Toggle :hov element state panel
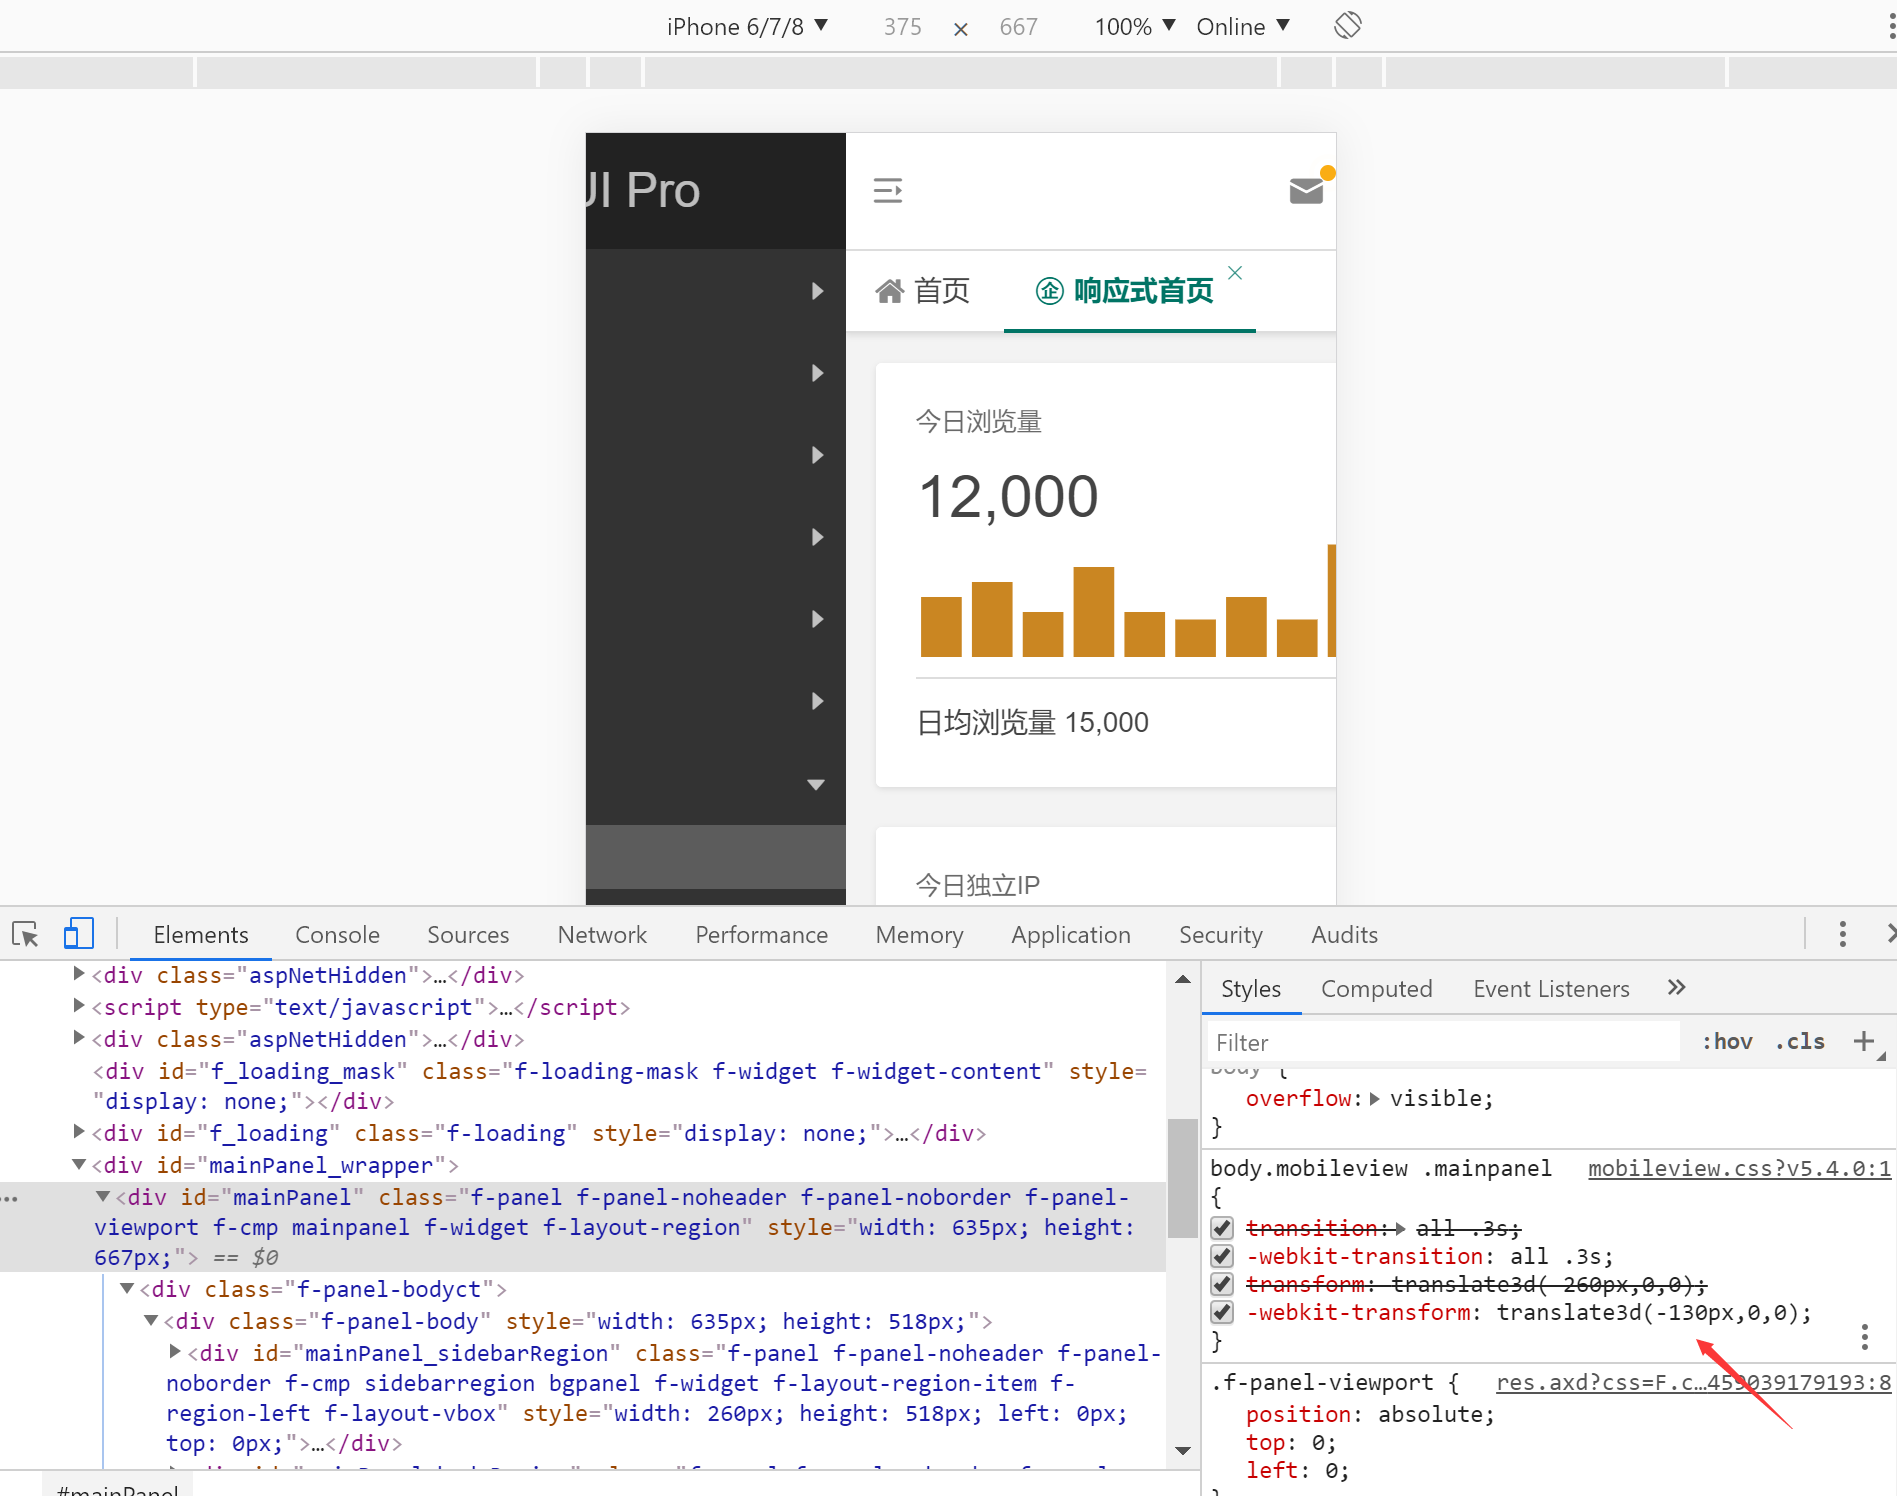This screenshot has height=1496, width=1897. click(x=1727, y=1041)
